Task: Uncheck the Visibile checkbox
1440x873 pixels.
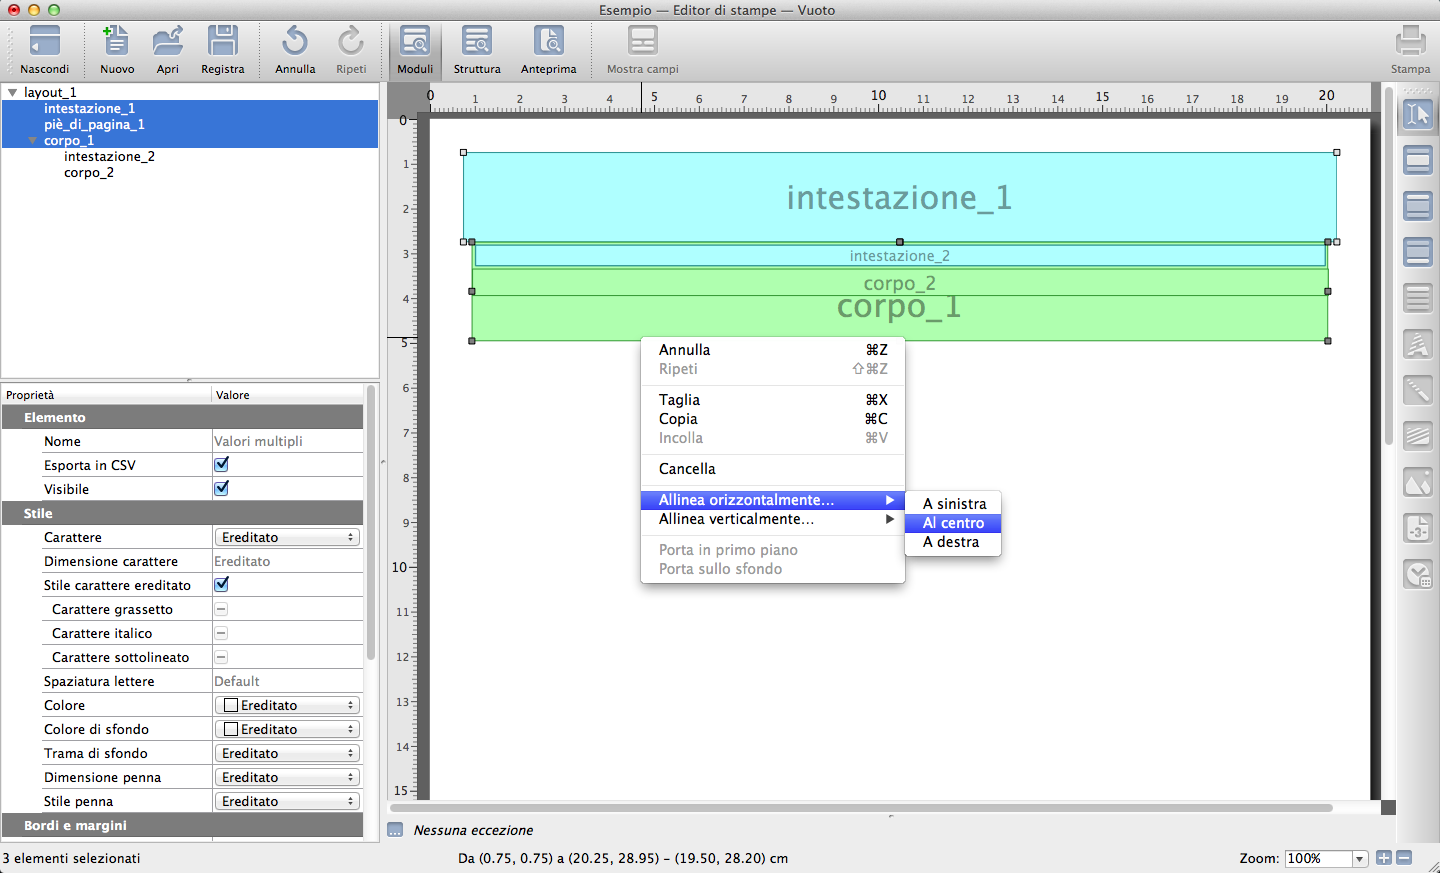Action: tap(222, 489)
